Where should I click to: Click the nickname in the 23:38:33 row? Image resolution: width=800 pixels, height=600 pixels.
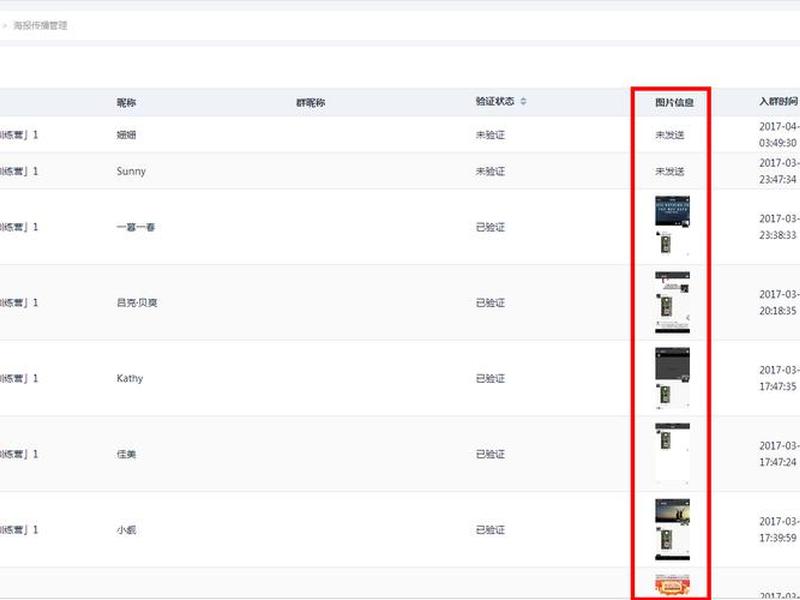tap(136, 227)
